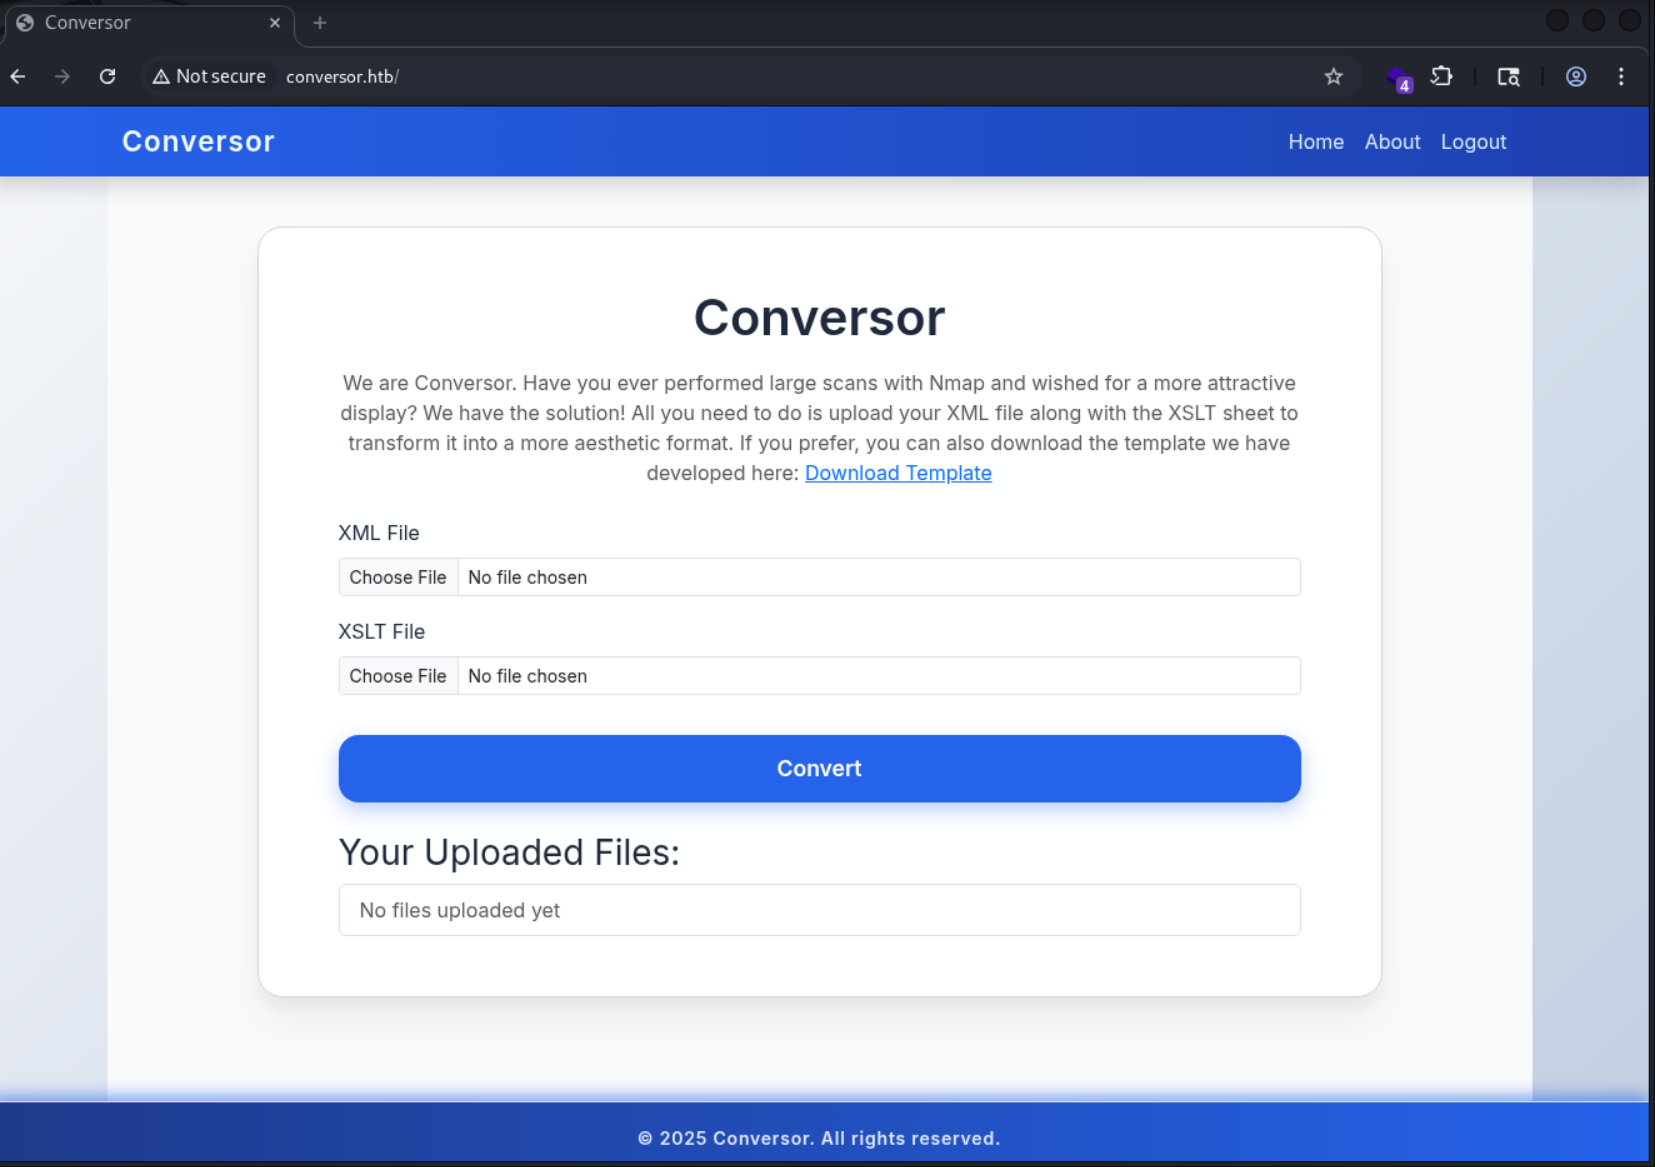This screenshot has height=1167, width=1655.
Task: Click the 'XML File' label
Action: [x=379, y=533]
